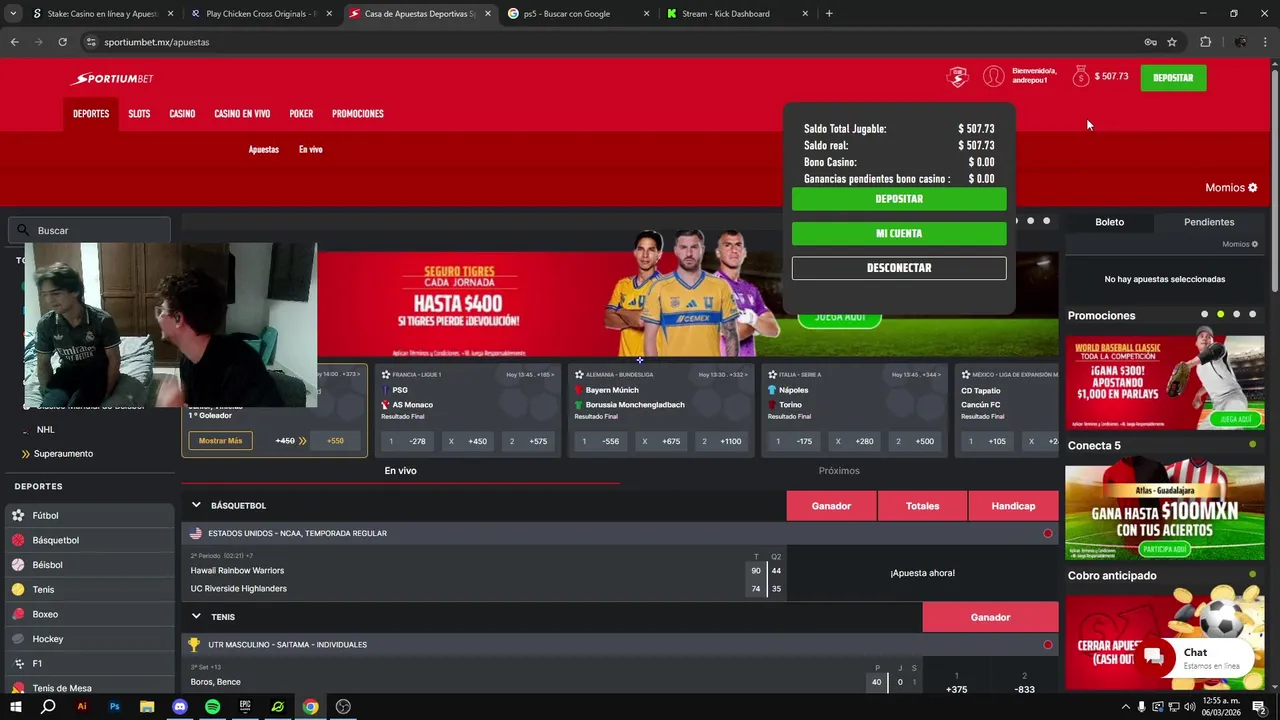
Task: Open the user profile avatar icon
Action: pos(993,76)
